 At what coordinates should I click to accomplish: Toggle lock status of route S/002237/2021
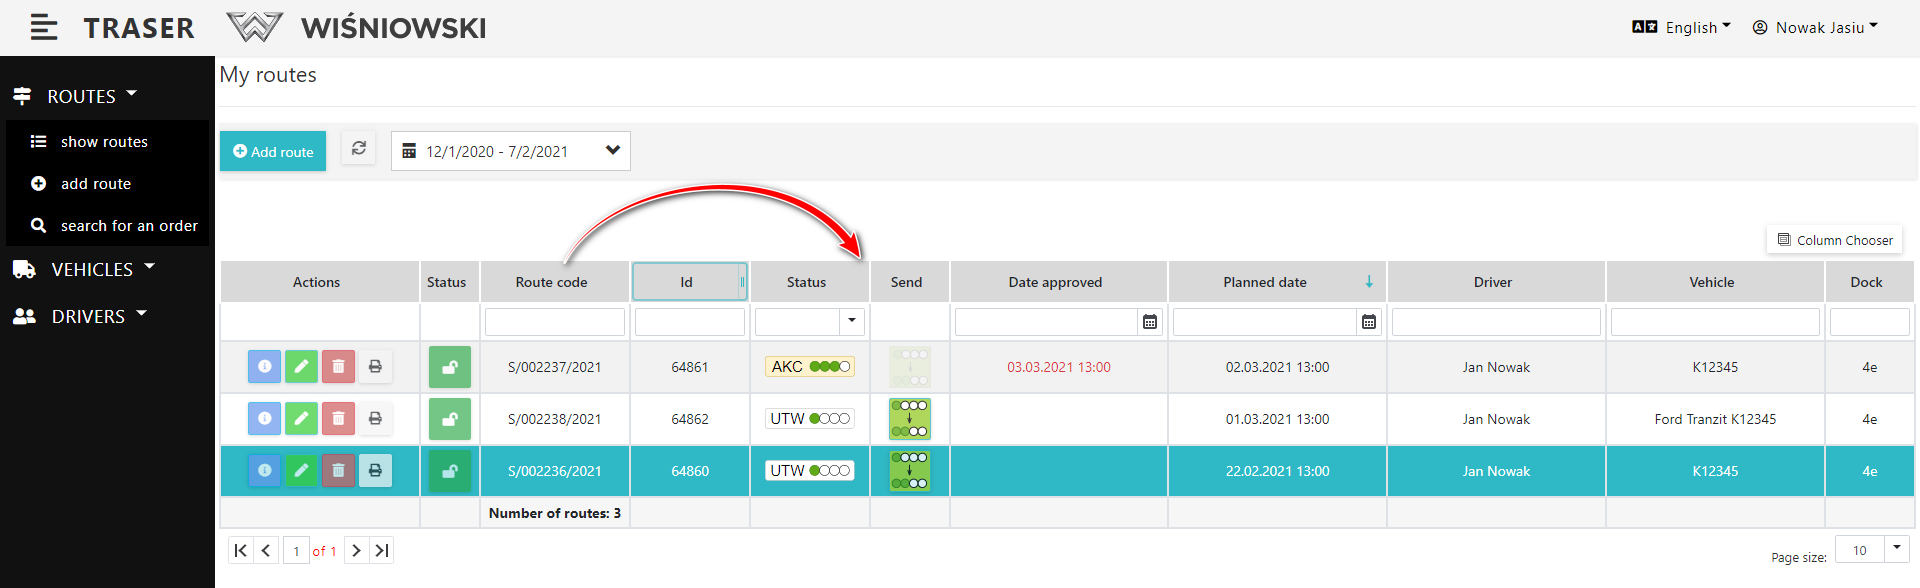450,367
